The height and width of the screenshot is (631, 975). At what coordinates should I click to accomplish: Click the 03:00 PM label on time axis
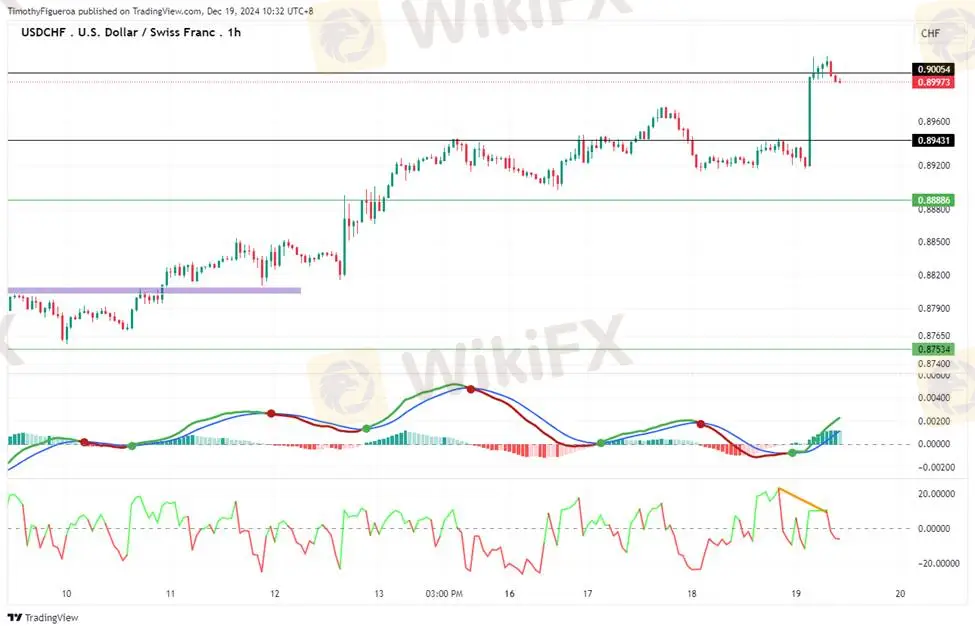pos(443,593)
